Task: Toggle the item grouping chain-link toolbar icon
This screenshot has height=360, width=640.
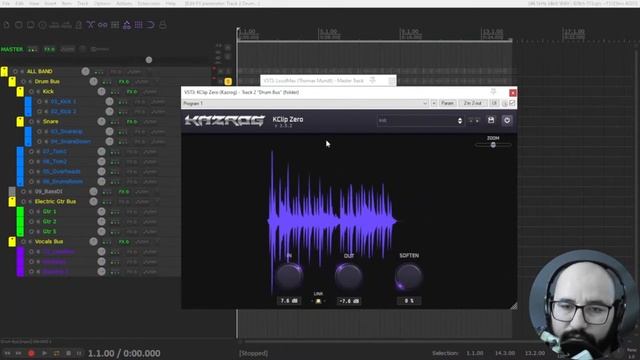Action: 102,25
